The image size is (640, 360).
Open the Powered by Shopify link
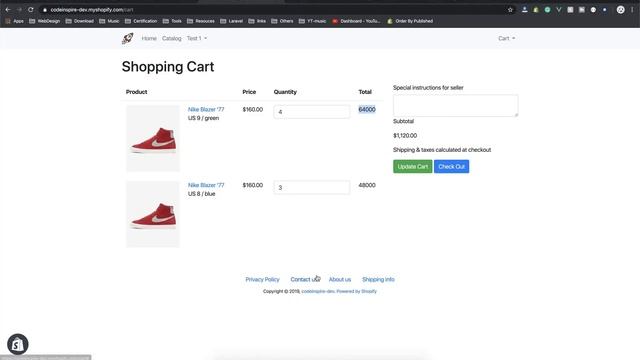(357, 291)
